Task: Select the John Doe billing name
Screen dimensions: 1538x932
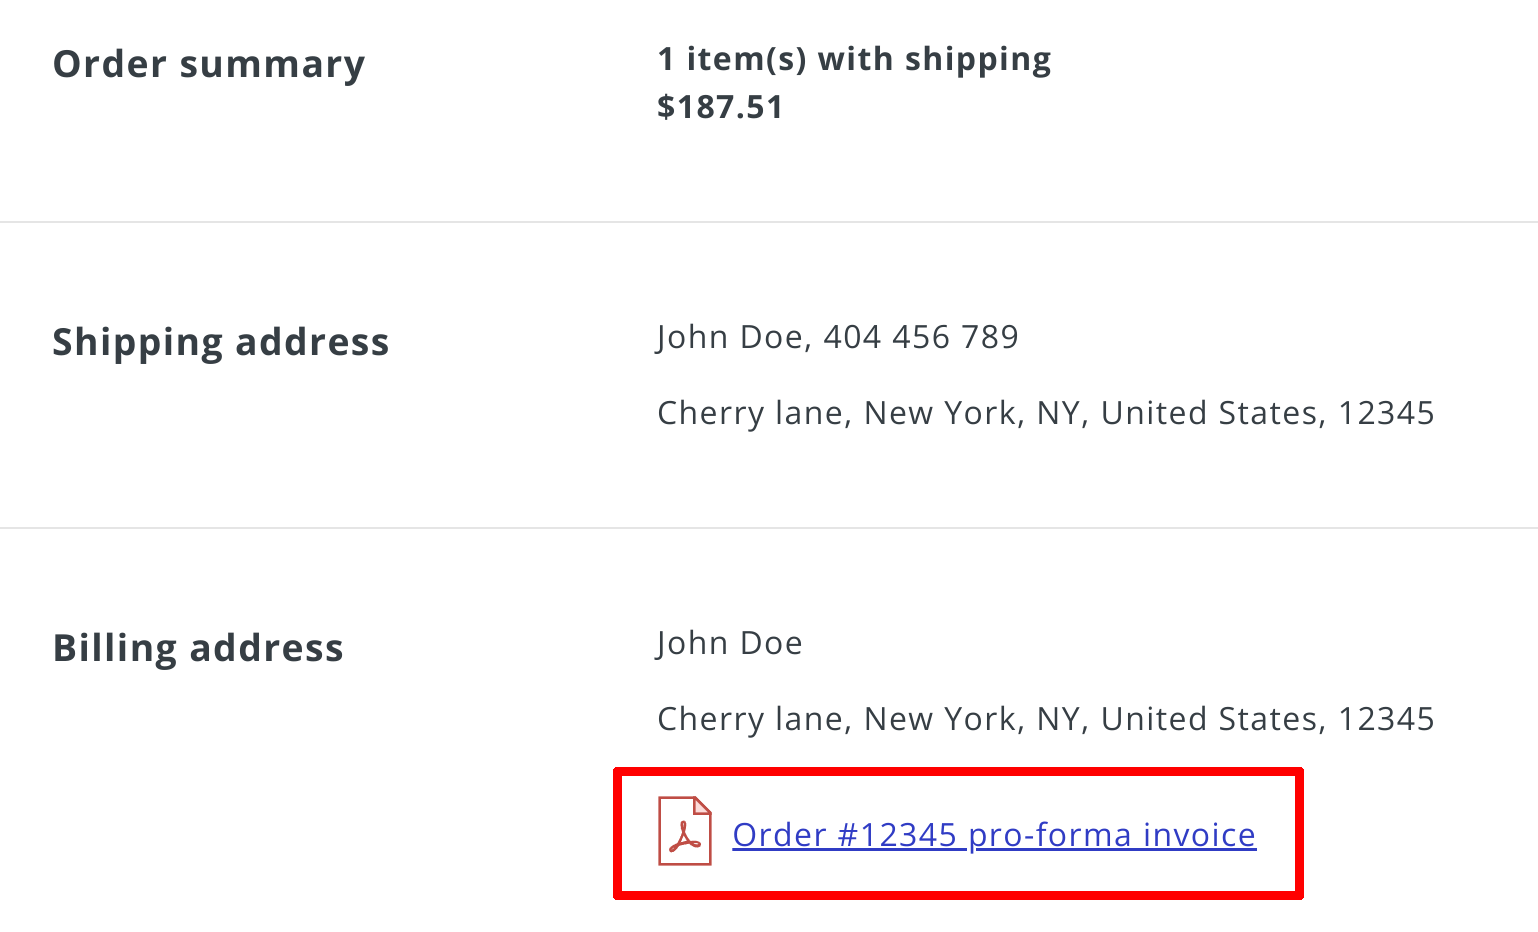Action: tap(729, 642)
